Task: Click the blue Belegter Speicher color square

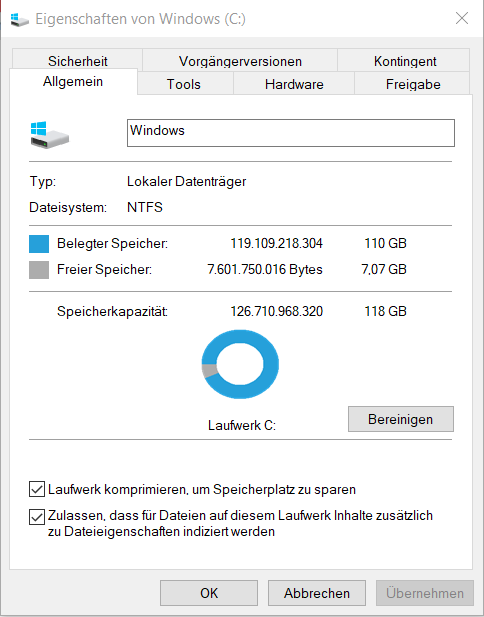Action: pos(39,244)
